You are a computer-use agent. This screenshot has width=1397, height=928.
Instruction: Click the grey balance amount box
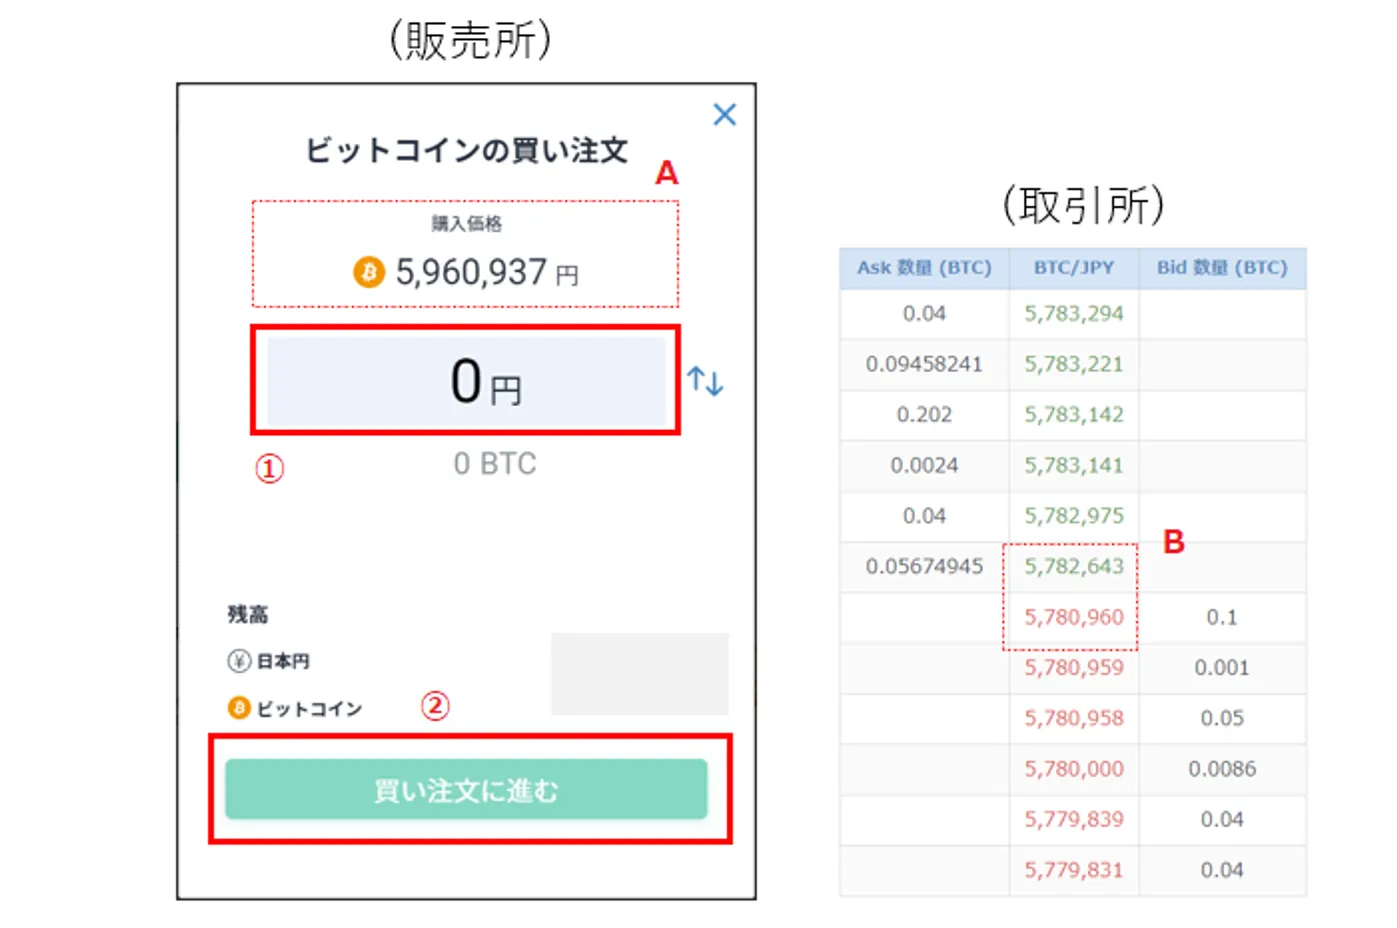pyautogui.click(x=640, y=673)
